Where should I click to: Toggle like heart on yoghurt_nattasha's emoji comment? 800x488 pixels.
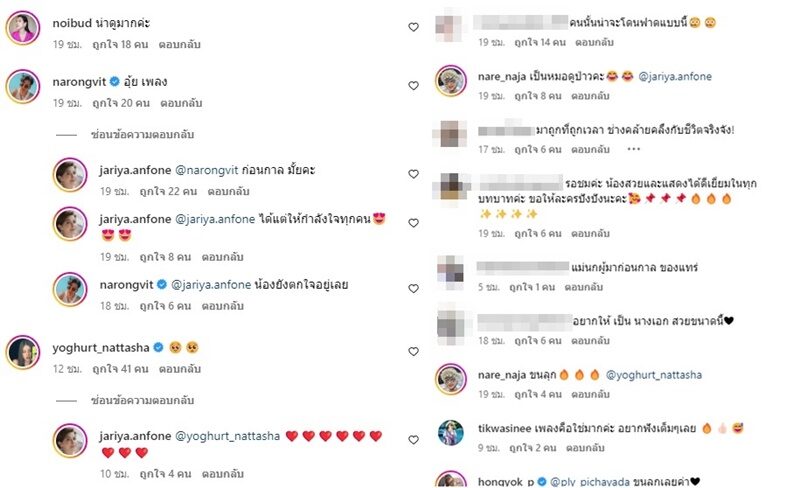tap(413, 351)
